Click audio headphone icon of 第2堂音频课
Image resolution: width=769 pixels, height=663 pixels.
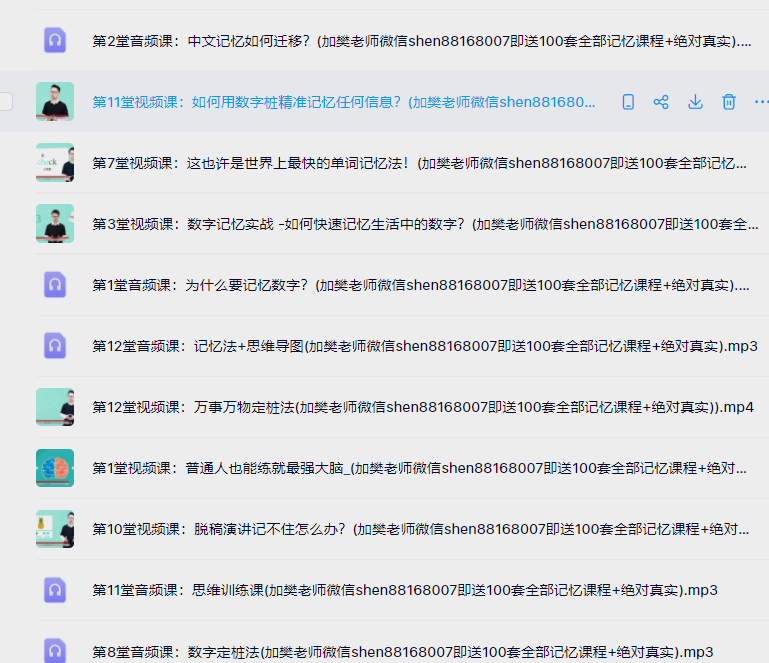coord(55,41)
